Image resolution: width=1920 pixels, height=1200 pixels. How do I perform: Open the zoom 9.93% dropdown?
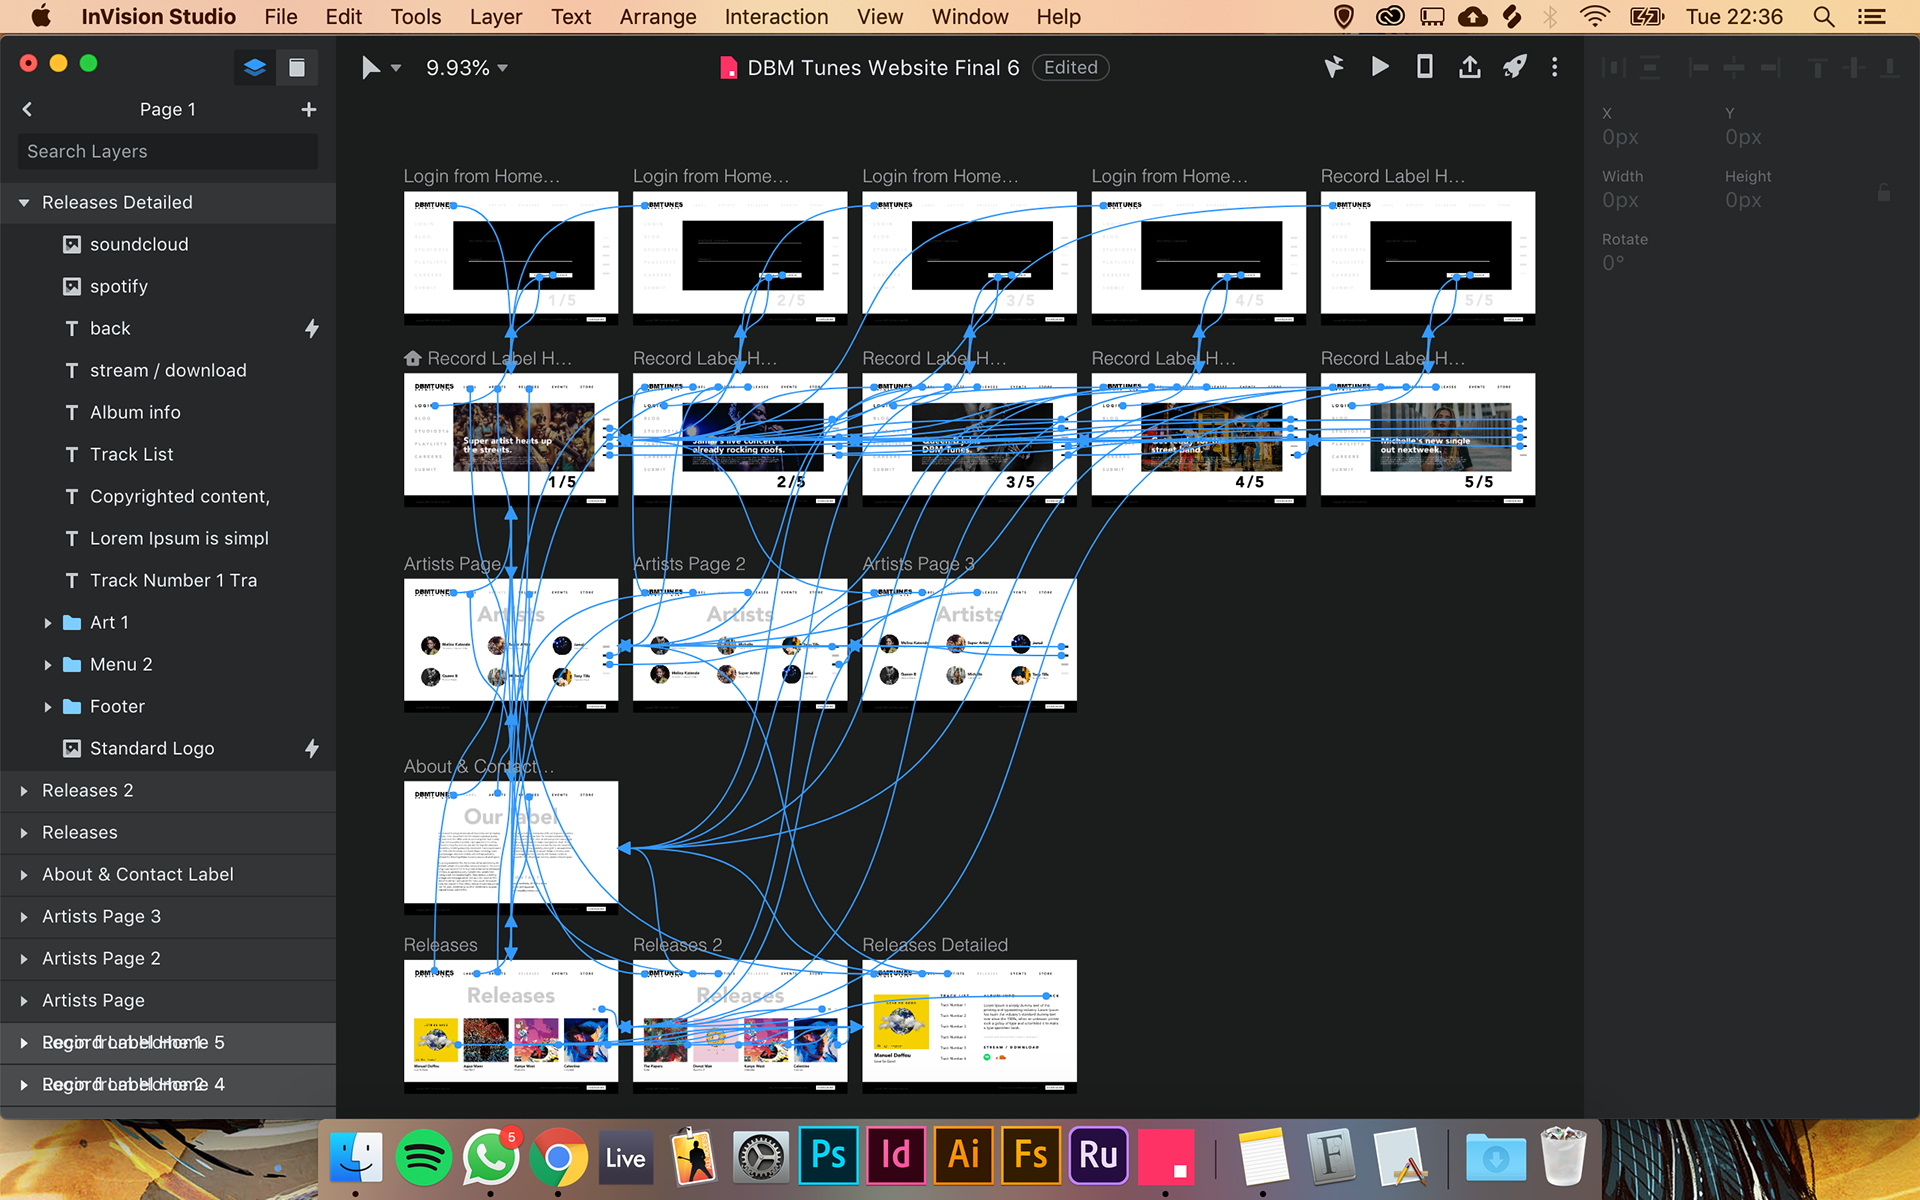(467, 68)
